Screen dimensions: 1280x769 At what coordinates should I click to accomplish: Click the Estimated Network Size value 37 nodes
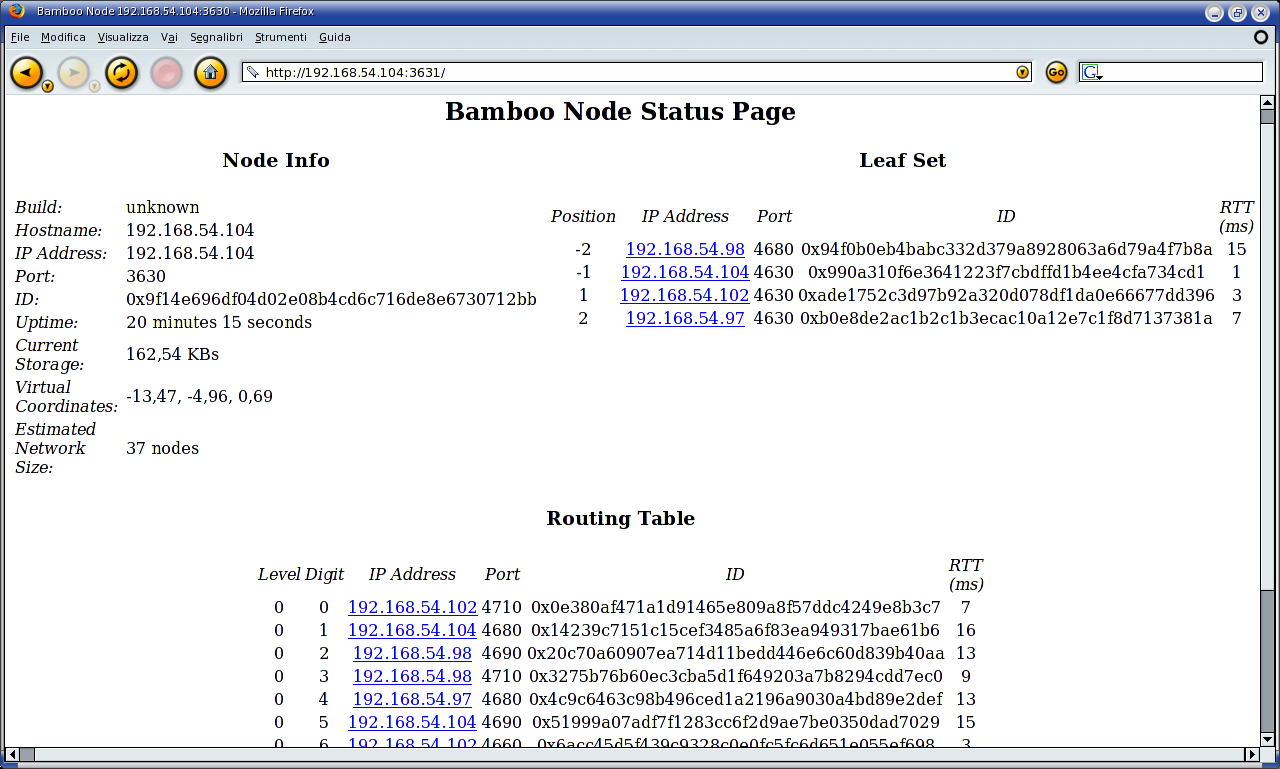162,448
